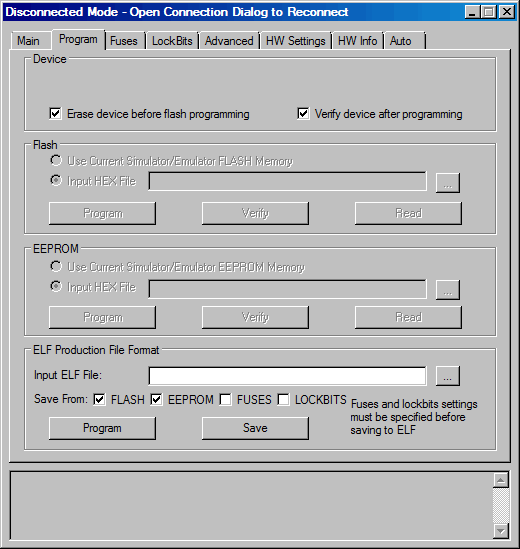The height and width of the screenshot is (549, 520).
Task: Select Use Current Simulator/Emulator FLASH Memory
Action: 56,161
